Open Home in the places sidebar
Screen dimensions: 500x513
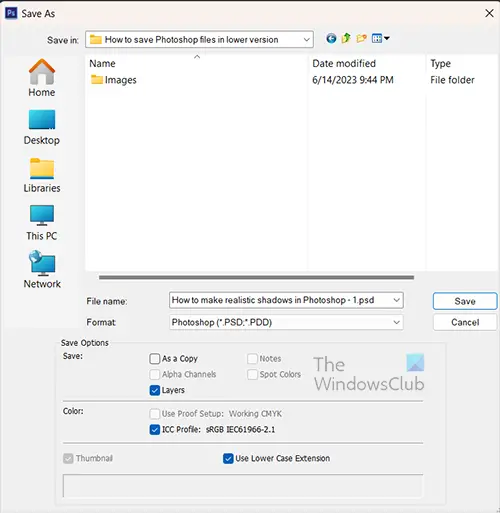[42, 78]
